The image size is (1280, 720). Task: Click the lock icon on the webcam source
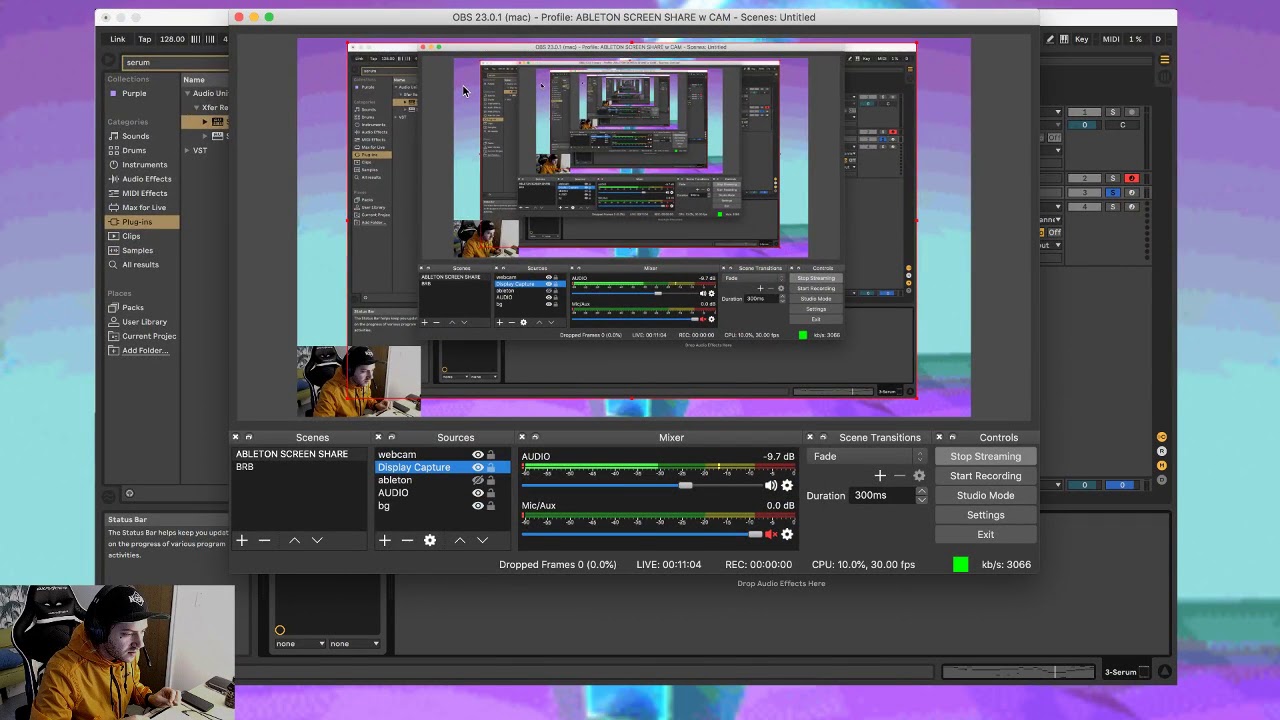[491, 455]
